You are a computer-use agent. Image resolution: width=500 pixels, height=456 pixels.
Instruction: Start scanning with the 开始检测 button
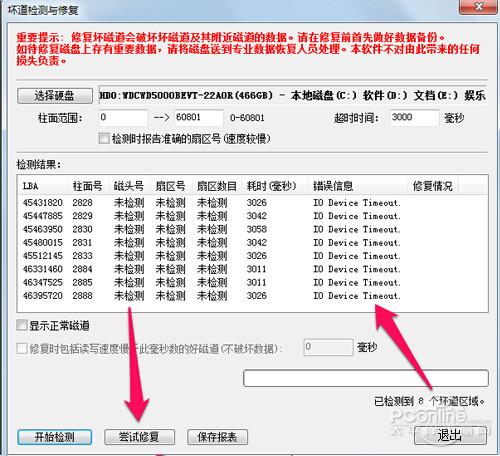pos(55,437)
